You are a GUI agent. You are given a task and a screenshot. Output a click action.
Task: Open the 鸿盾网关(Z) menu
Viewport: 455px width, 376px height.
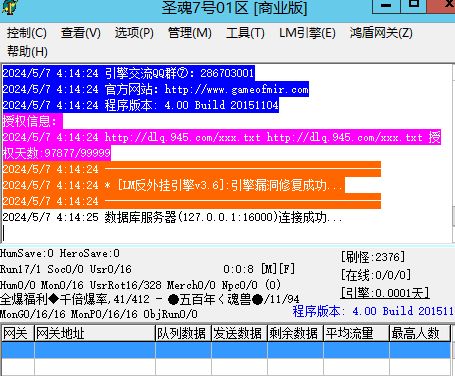[x=381, y=33]
